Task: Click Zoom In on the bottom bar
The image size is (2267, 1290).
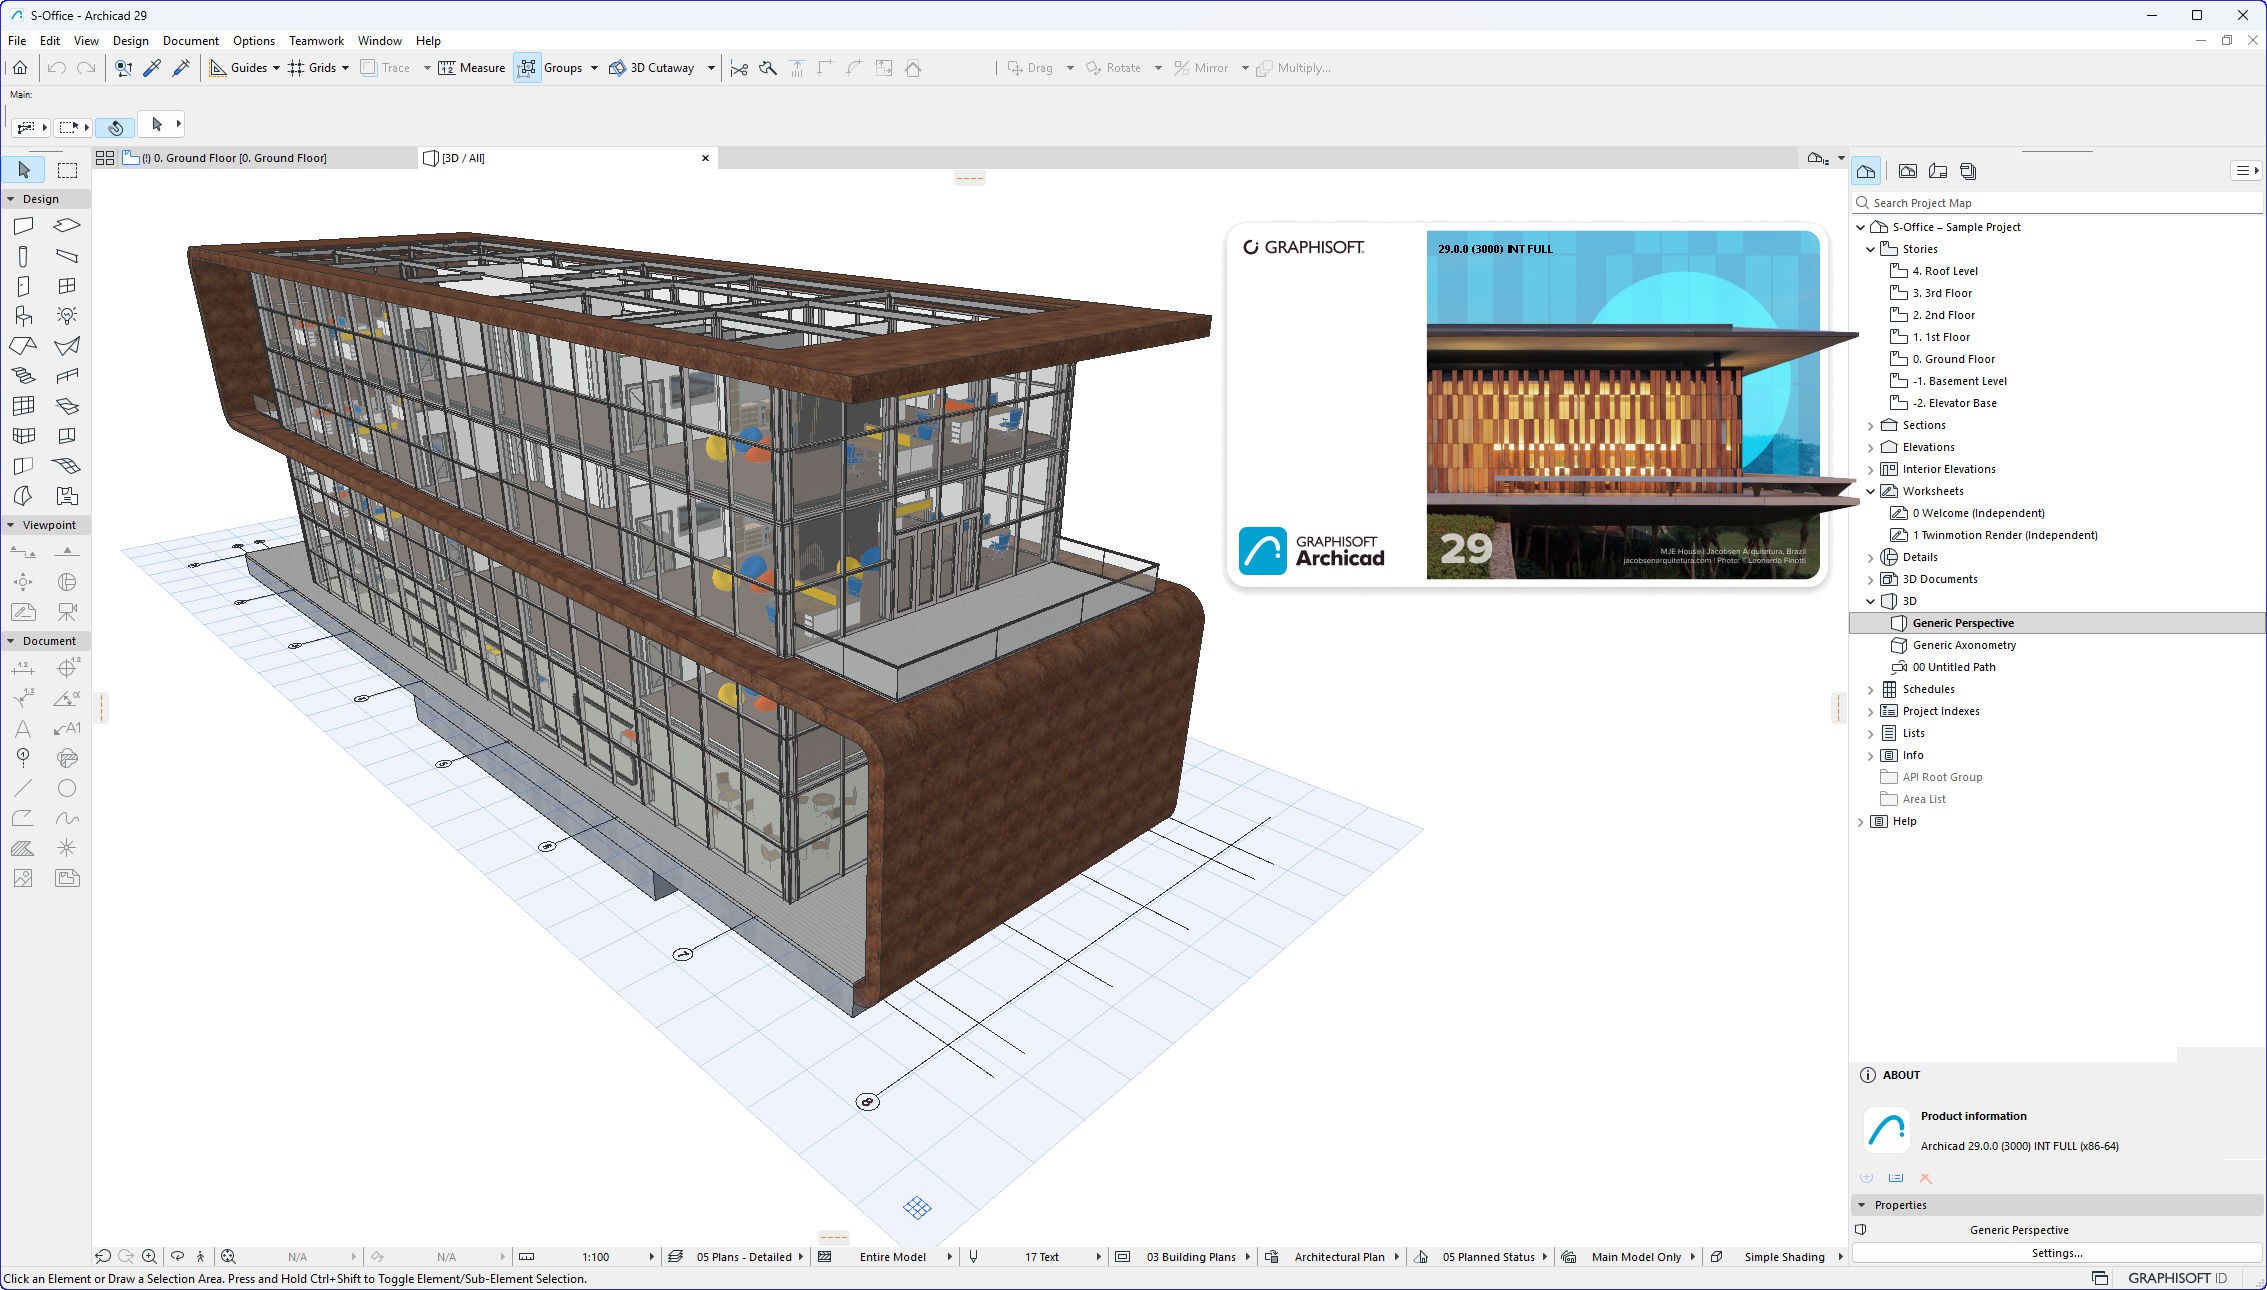Action: point(149,1256)
